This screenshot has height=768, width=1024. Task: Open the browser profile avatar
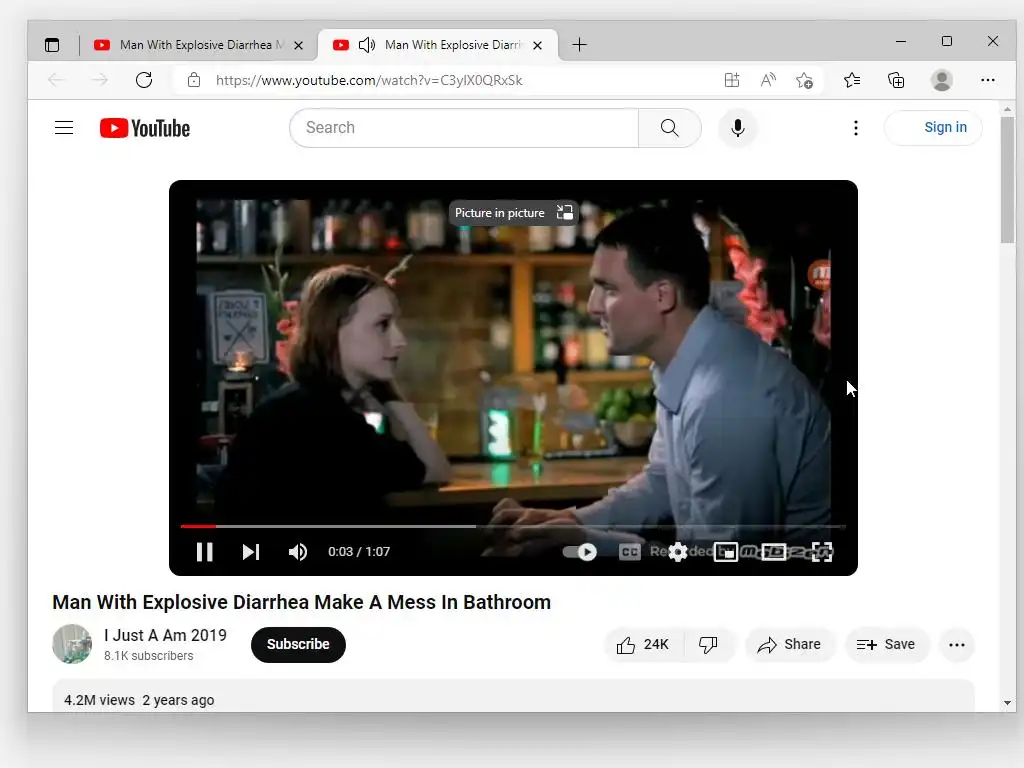click(x=941, y=80)
